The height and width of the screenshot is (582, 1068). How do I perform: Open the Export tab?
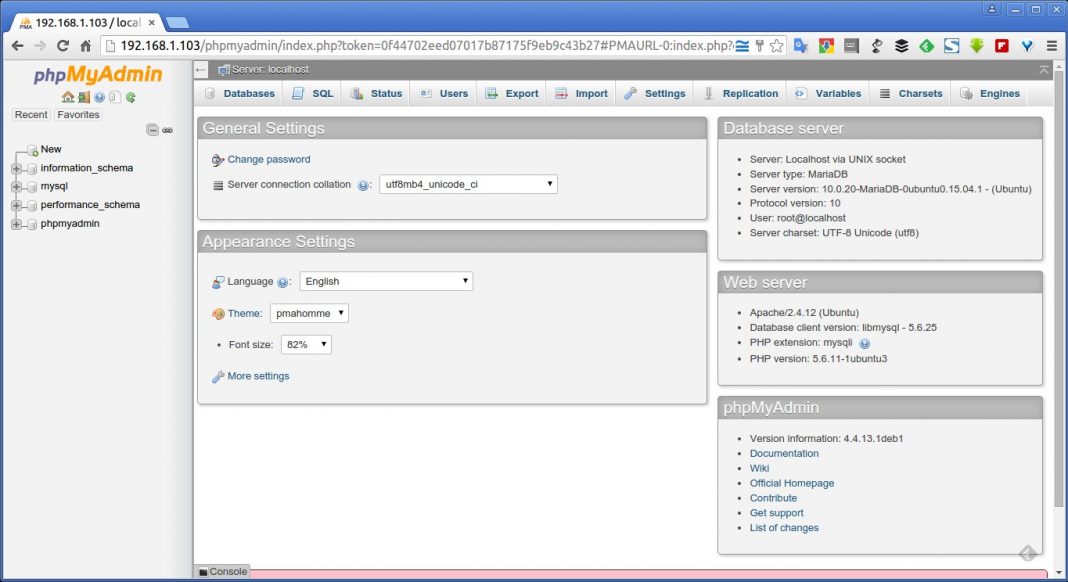tap(512, 93)
